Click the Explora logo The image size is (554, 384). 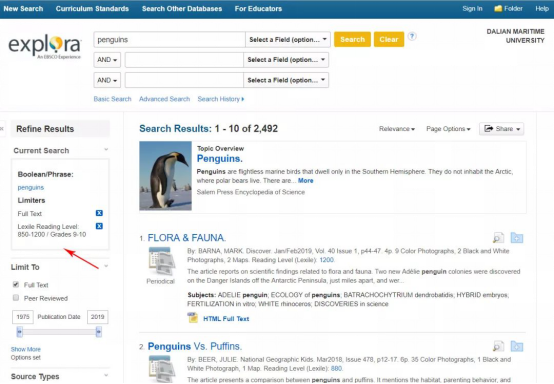click(x=45, y=46)
